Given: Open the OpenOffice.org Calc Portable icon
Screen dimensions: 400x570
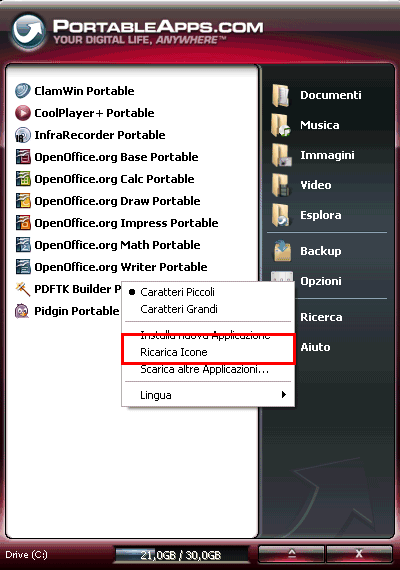Looking at the screenshot, I should 23,179.
